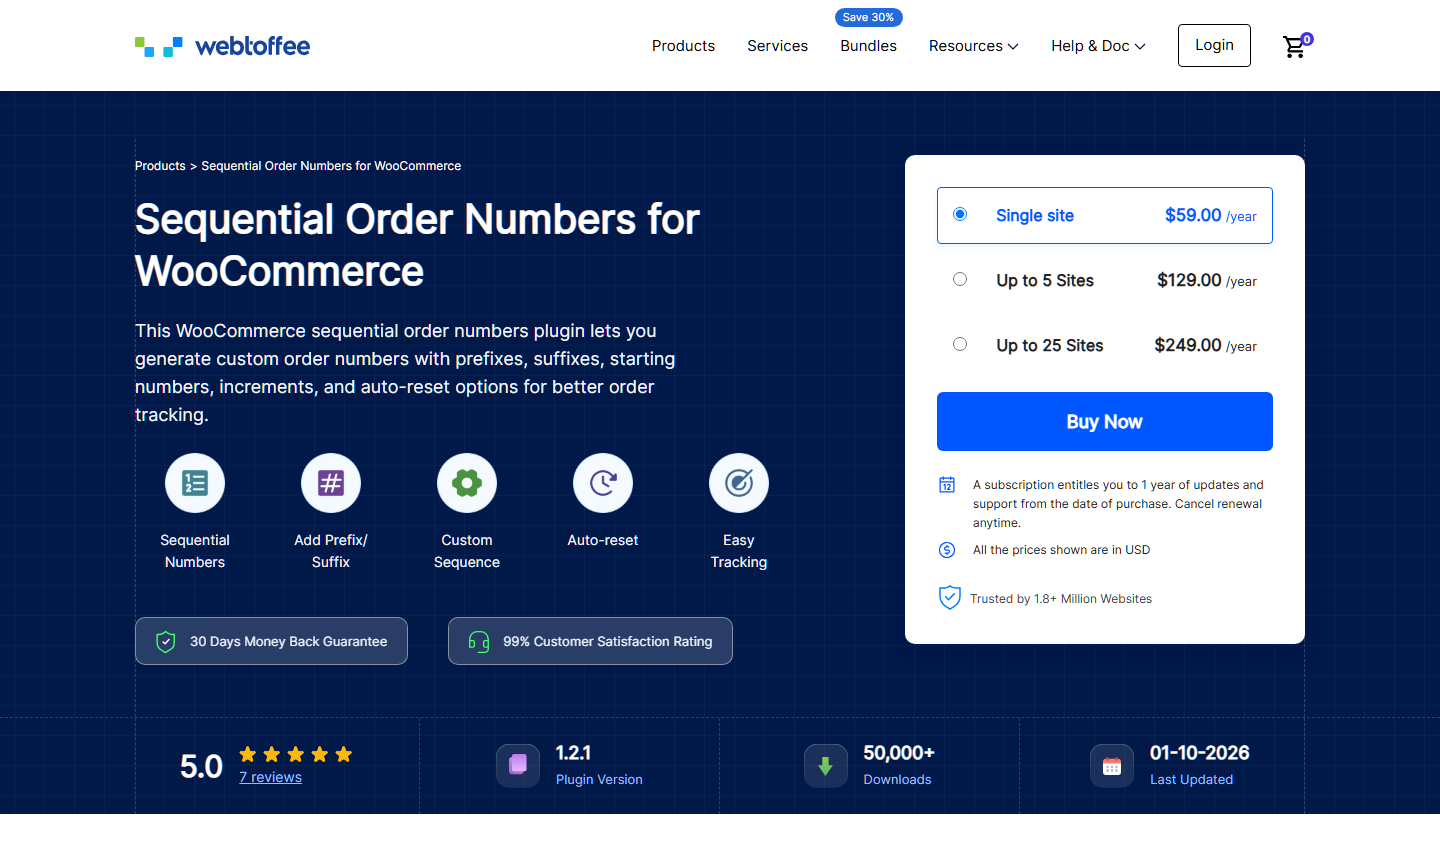This screenshot has height=860, width=1440.
Task: Click the 99% Customer Satisfaction Rating badge
Action: pos(590,641)
